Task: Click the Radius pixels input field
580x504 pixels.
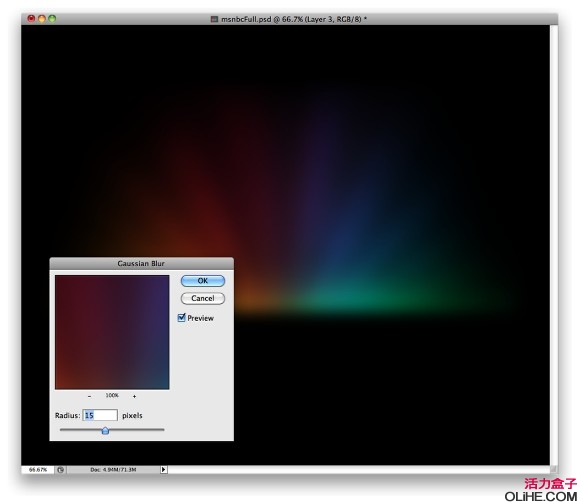Action: [100, 415]
